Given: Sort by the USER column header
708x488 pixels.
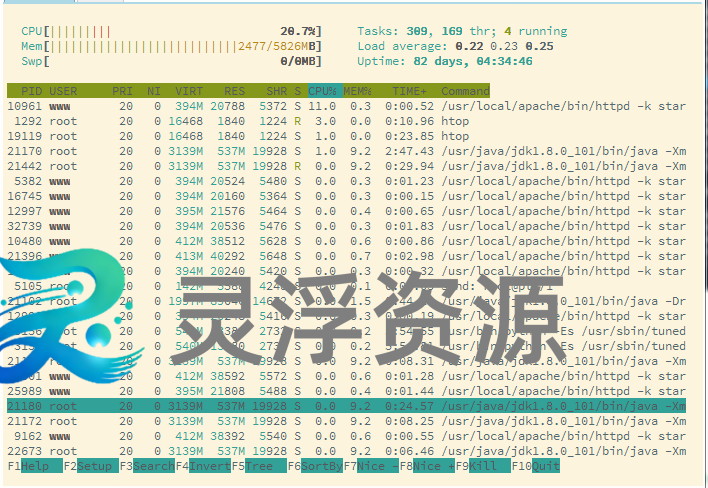Looking at the screenshot, I should coord(63,91).
